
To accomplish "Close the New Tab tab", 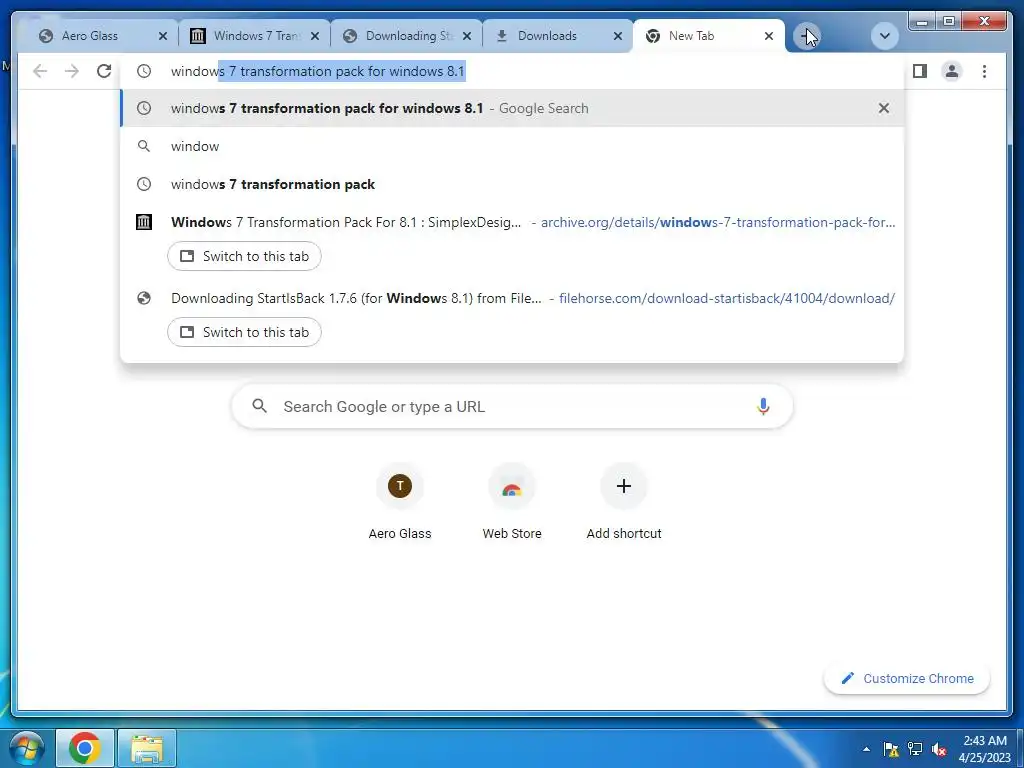I will click(x=769, y=36).
